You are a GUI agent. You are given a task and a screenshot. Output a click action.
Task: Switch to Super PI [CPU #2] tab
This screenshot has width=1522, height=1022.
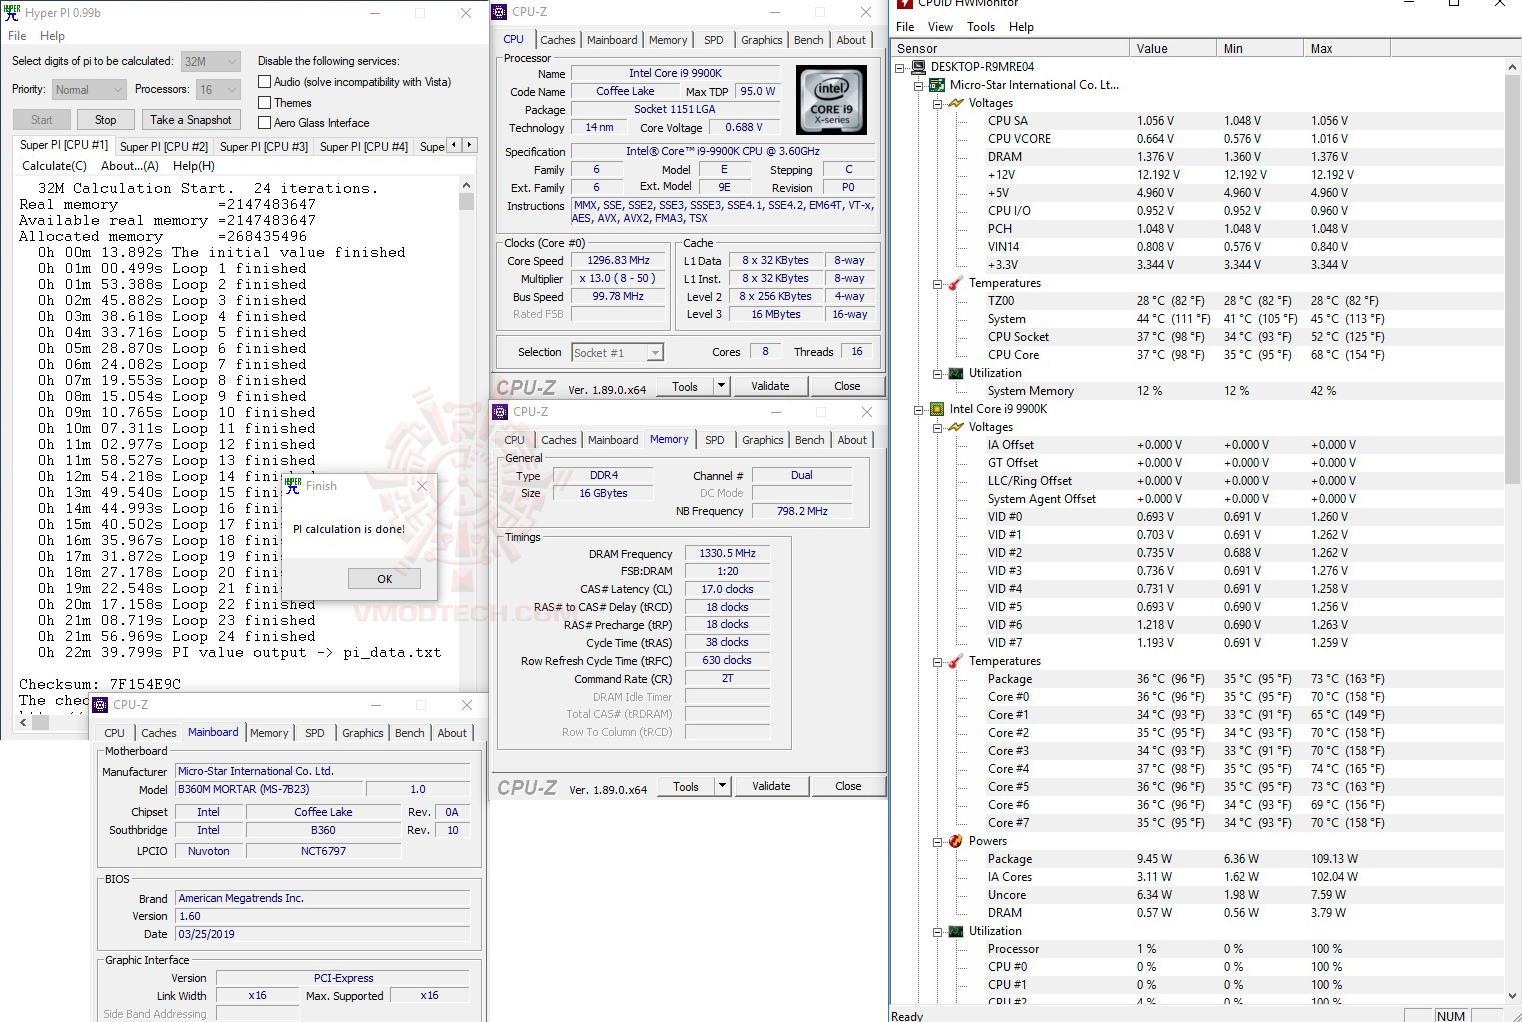pyautogui.click(x=164, y=147)
